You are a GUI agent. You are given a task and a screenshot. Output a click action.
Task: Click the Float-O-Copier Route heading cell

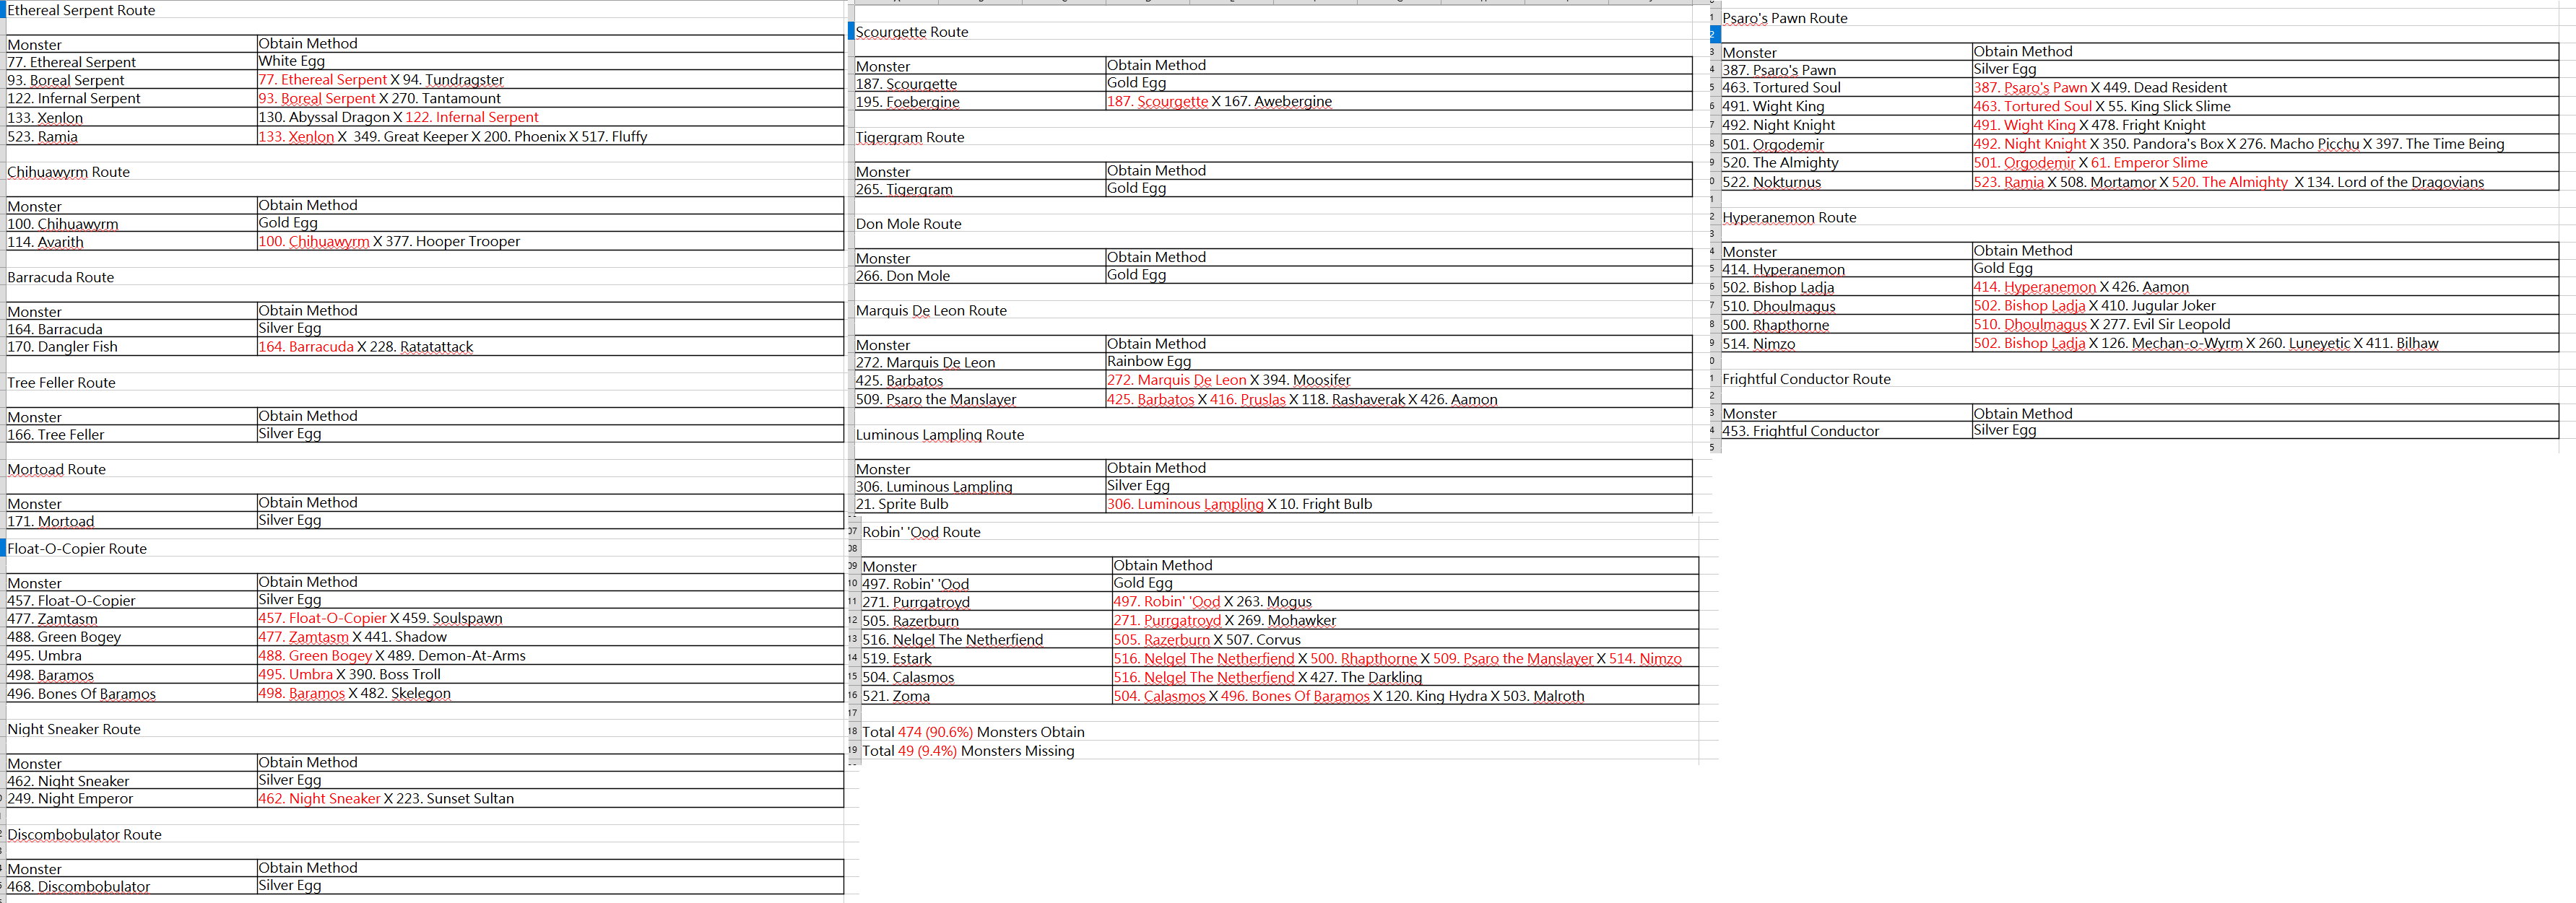click(78, 549)
